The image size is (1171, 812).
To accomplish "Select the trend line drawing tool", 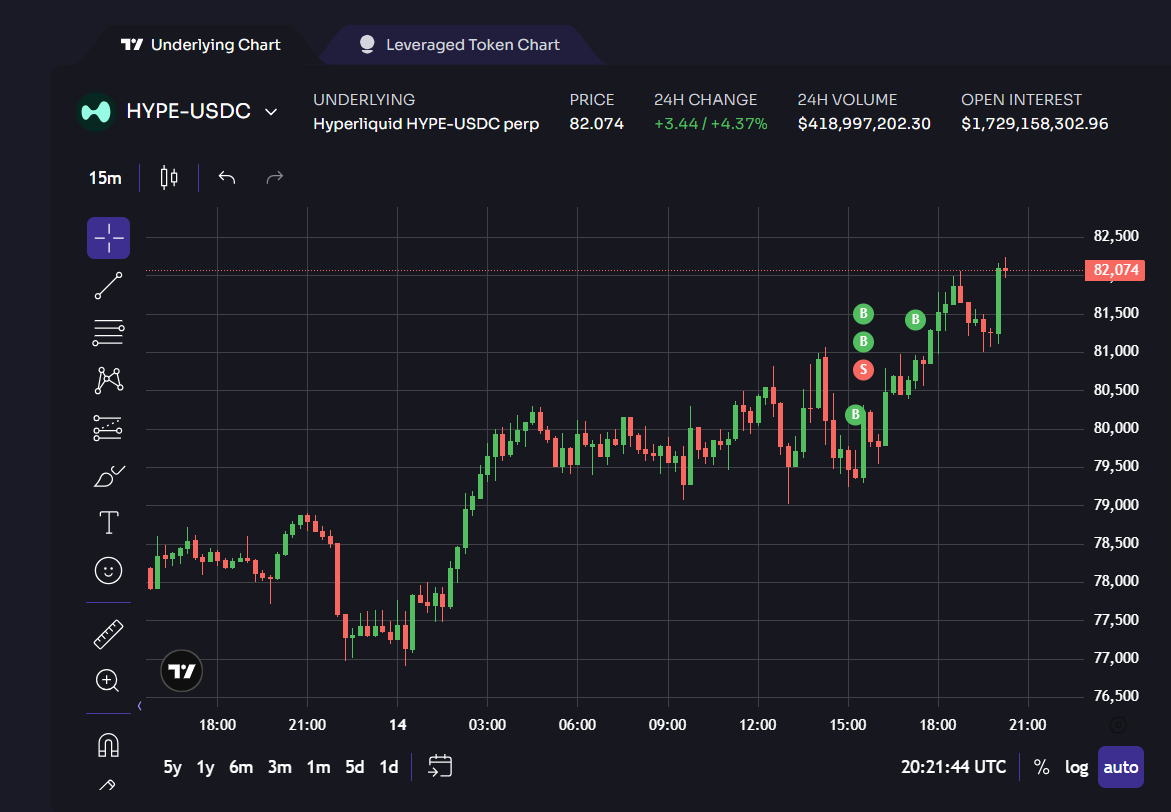I will click(108, 285).
